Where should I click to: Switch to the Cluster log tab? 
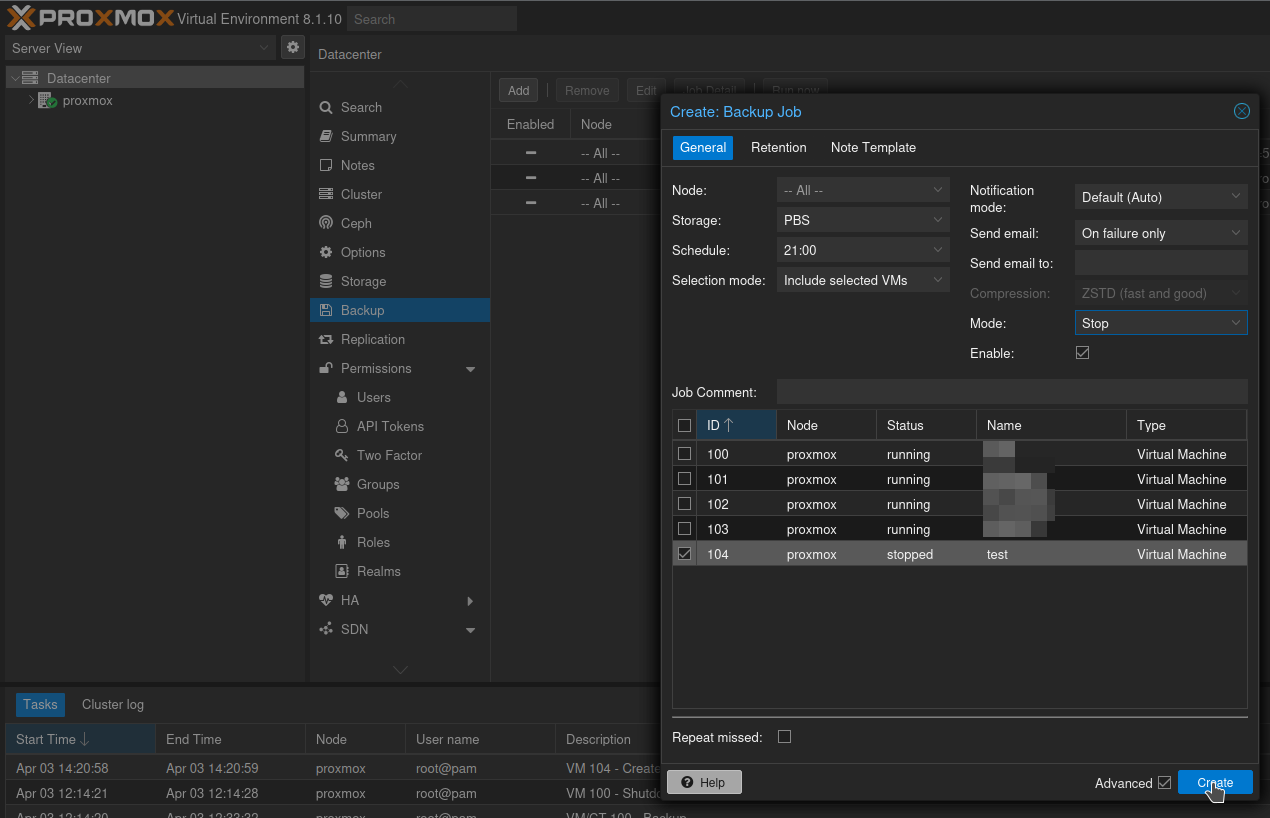click(113, 704)
